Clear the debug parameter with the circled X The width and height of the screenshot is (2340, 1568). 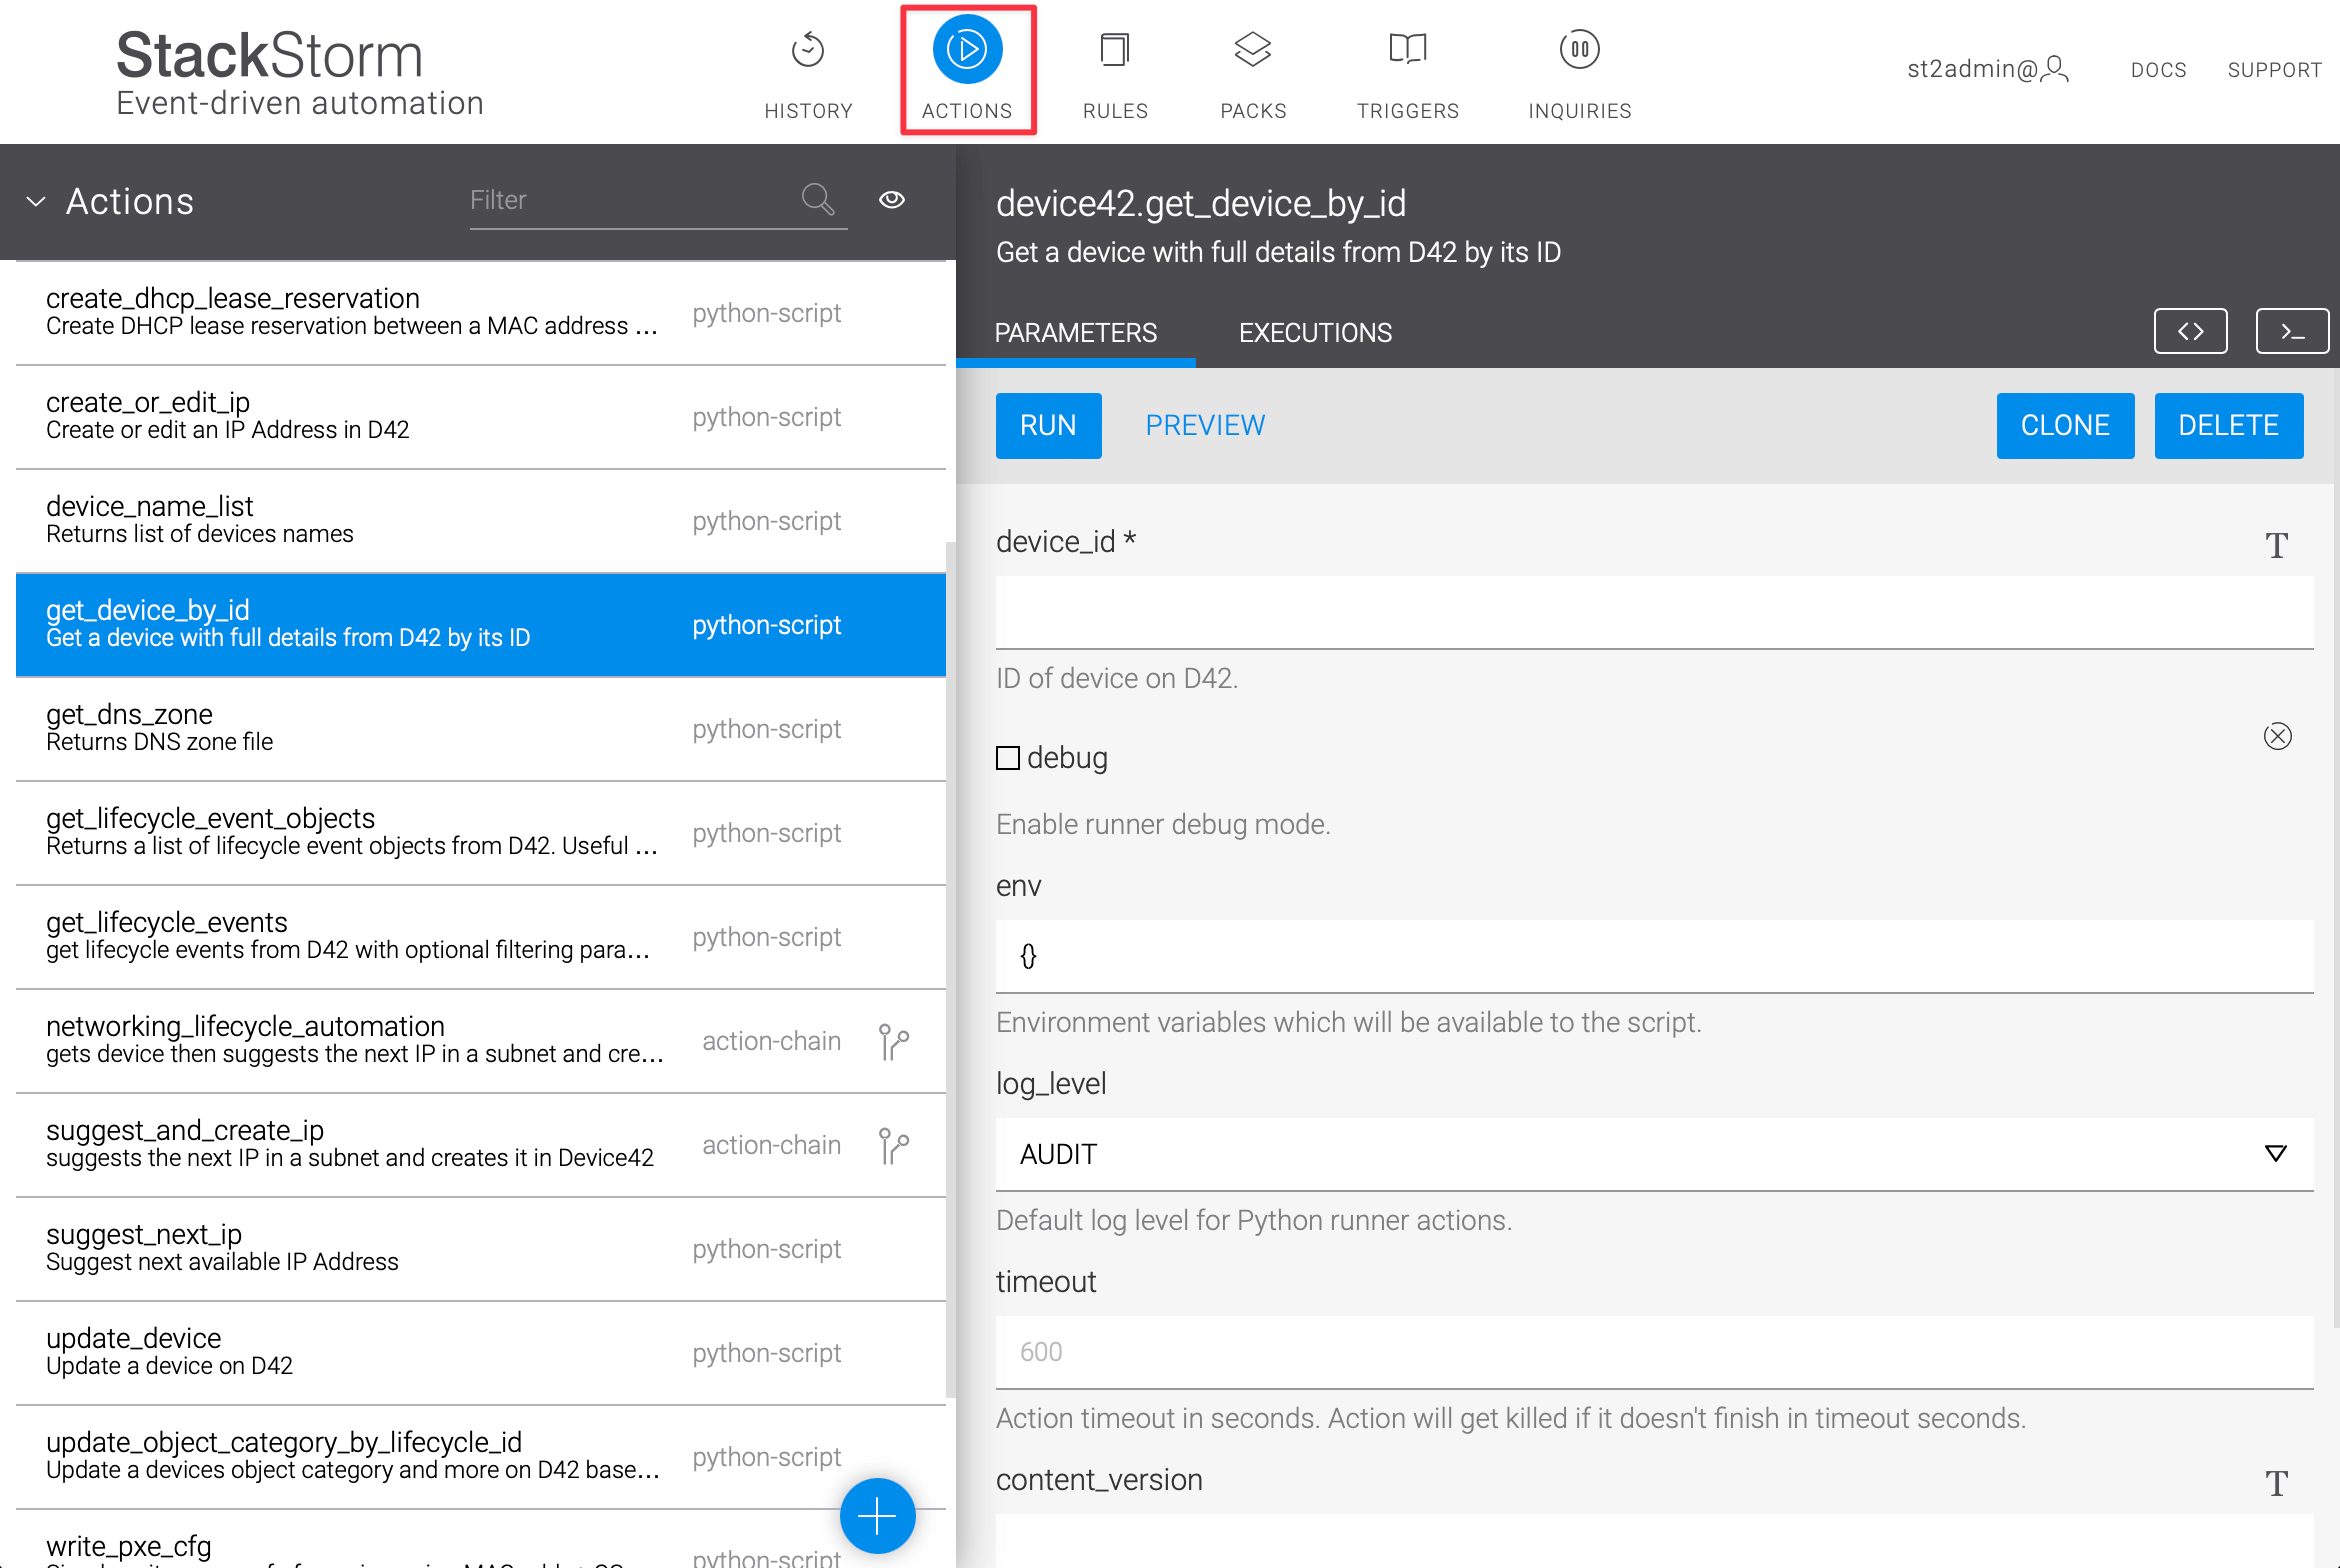[2278, 736]
